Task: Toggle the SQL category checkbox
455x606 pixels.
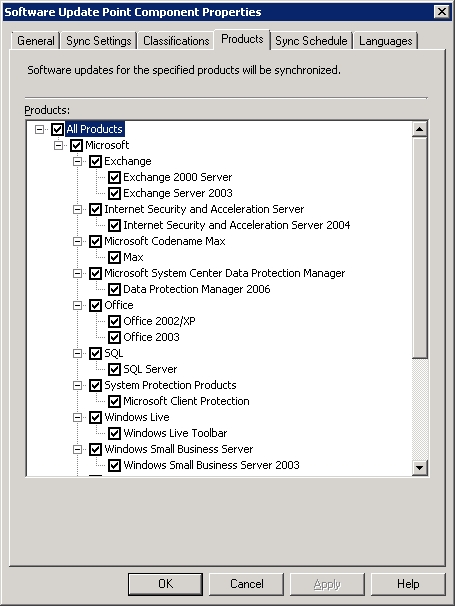Action: coord(95,353)
